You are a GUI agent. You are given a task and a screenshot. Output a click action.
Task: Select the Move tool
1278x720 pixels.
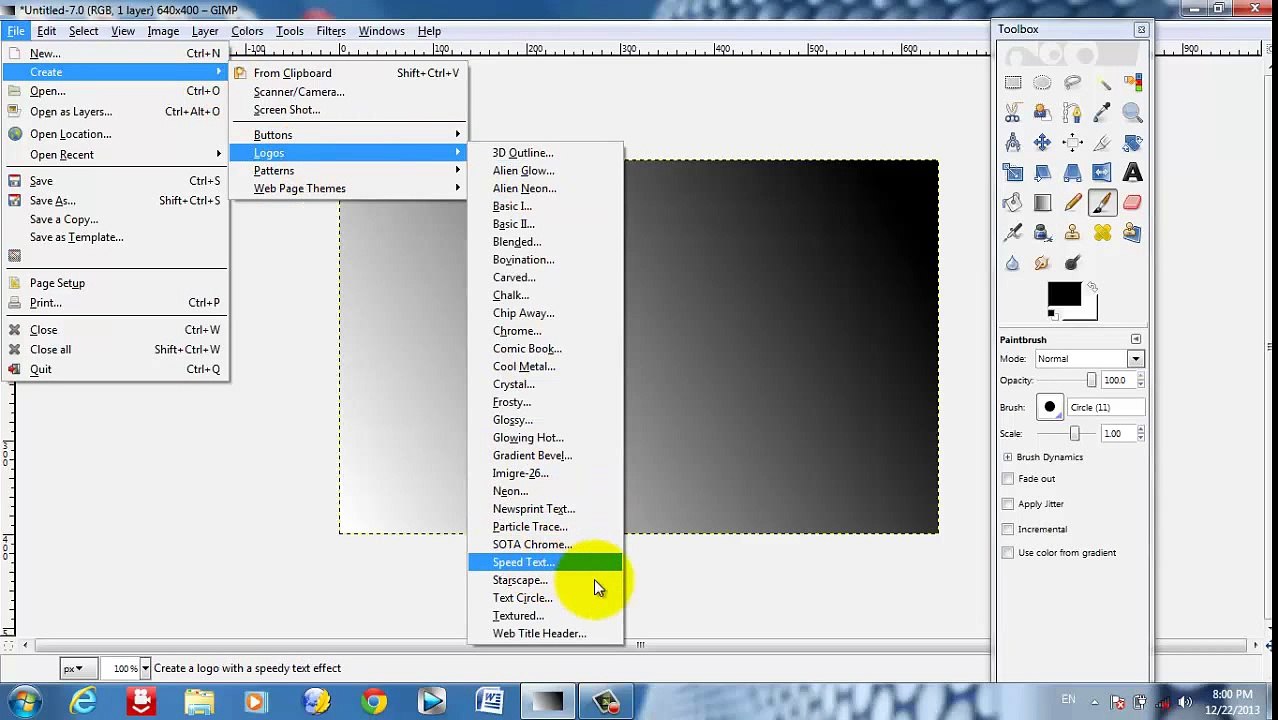coord(1042,143)
